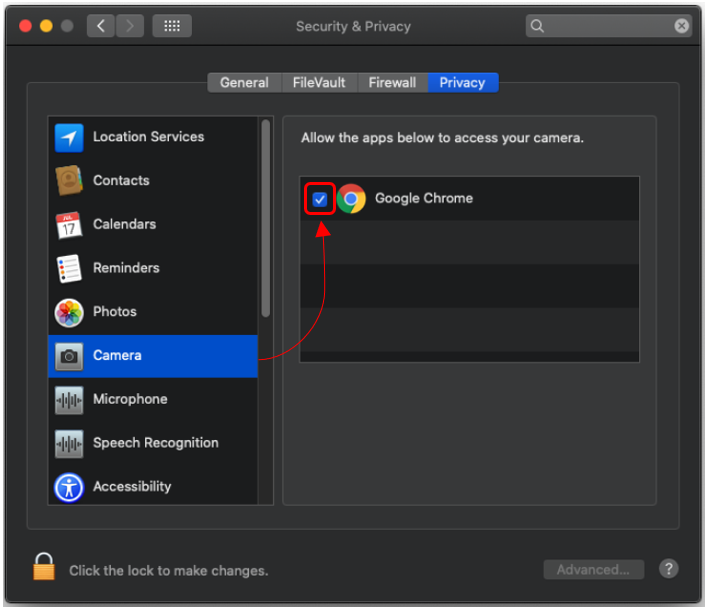Select the Reminders list icon
The width and height of the screenshot is (707, 610).
69,268
